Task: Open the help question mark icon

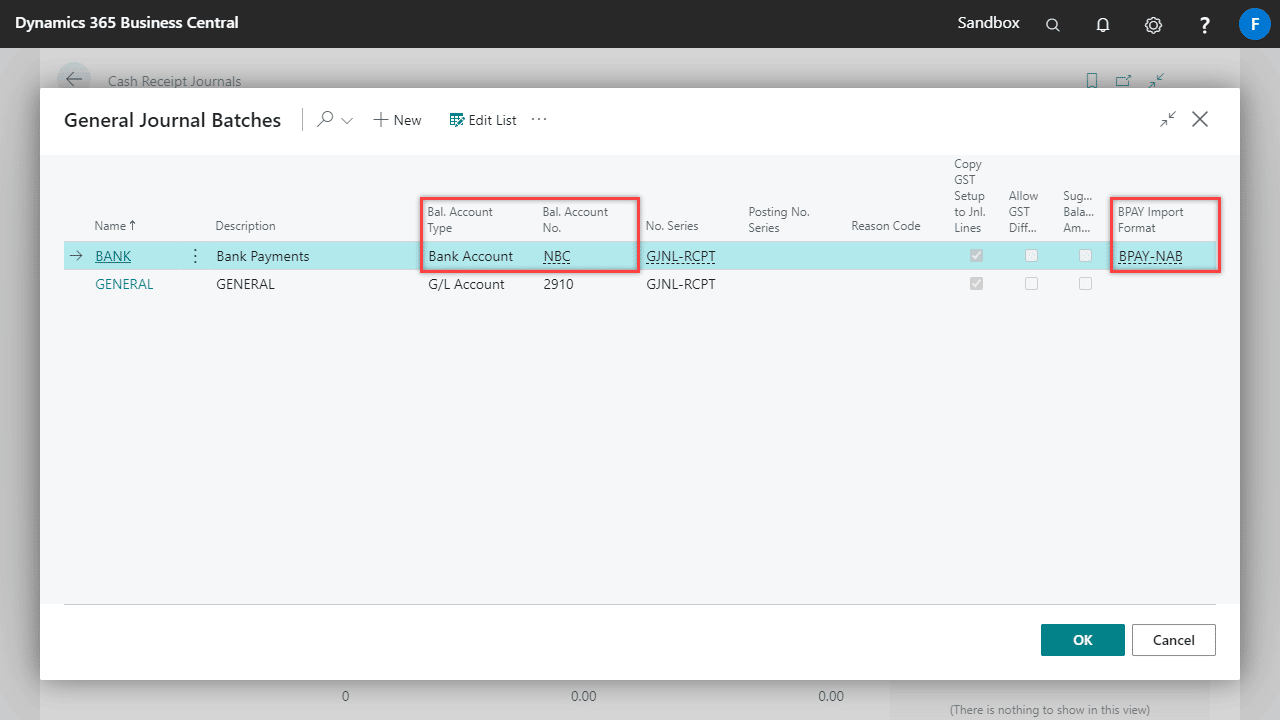Action: [1205, 25]
